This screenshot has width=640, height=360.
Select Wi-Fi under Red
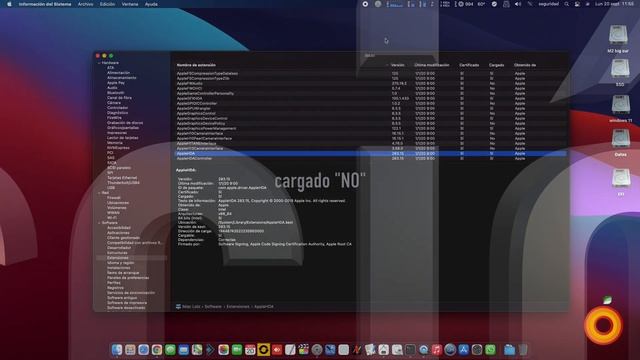click(x=112, y=218)
